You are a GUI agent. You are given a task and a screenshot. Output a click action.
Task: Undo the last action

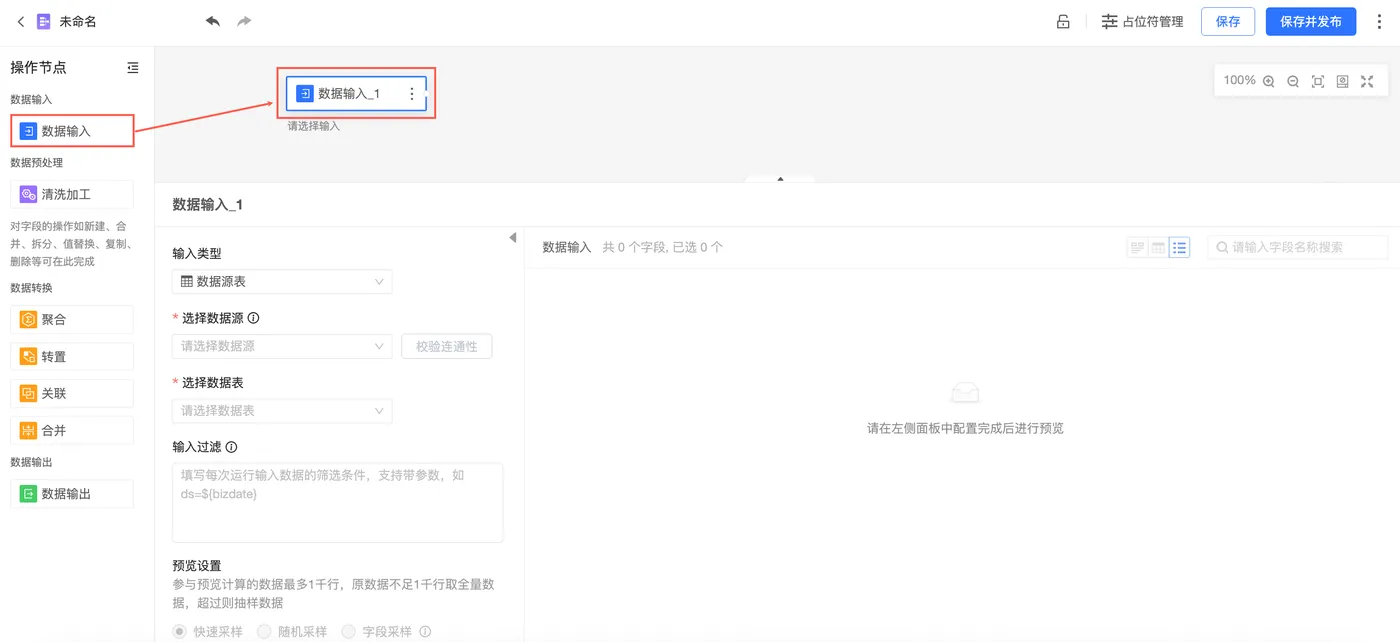pyautogui.click(x=213, y=21)
